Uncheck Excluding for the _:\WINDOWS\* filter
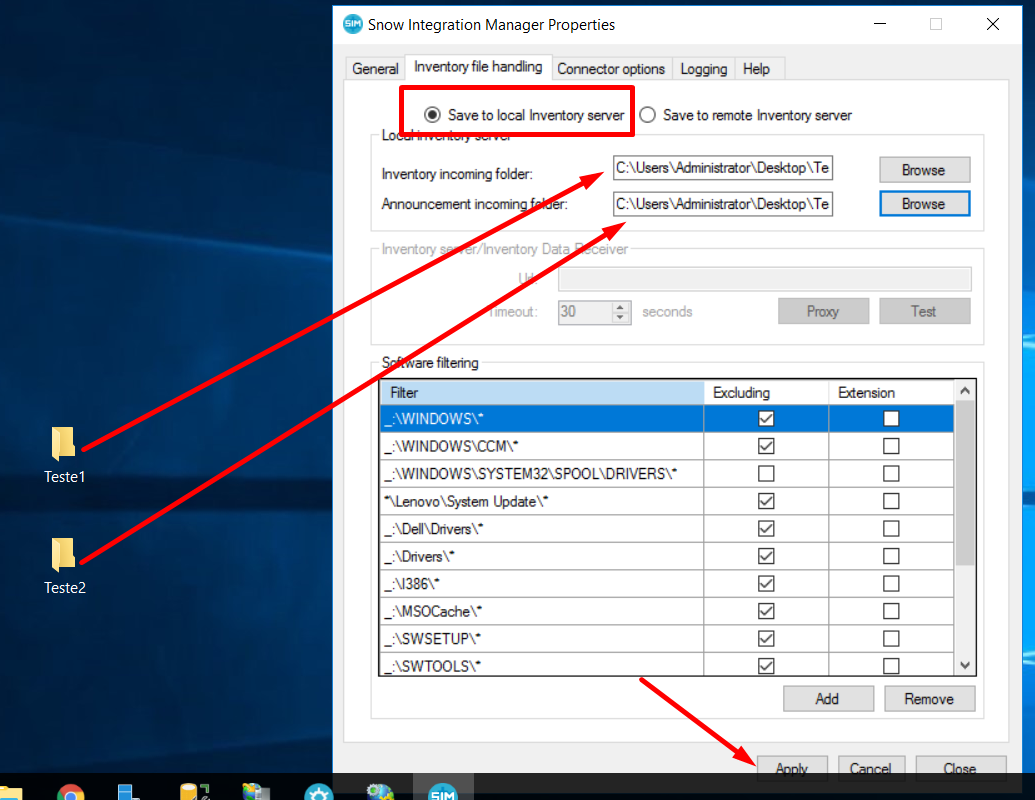This screenshot has height=800, width=1035. (x=765, y=418)
